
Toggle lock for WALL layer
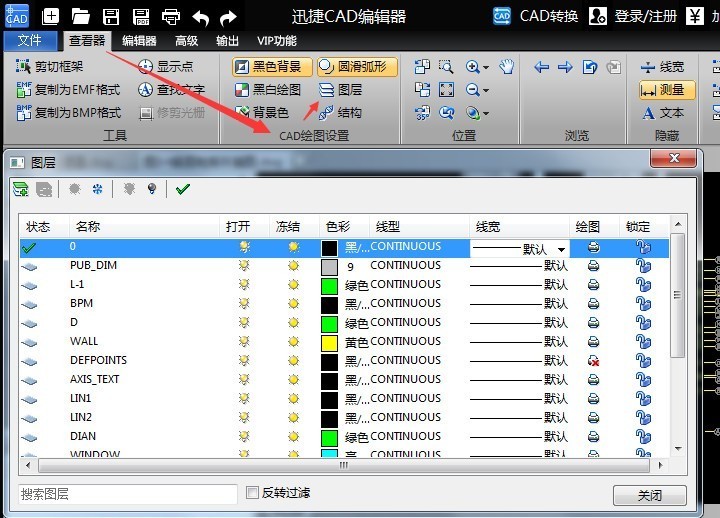(x=643, y=342)
